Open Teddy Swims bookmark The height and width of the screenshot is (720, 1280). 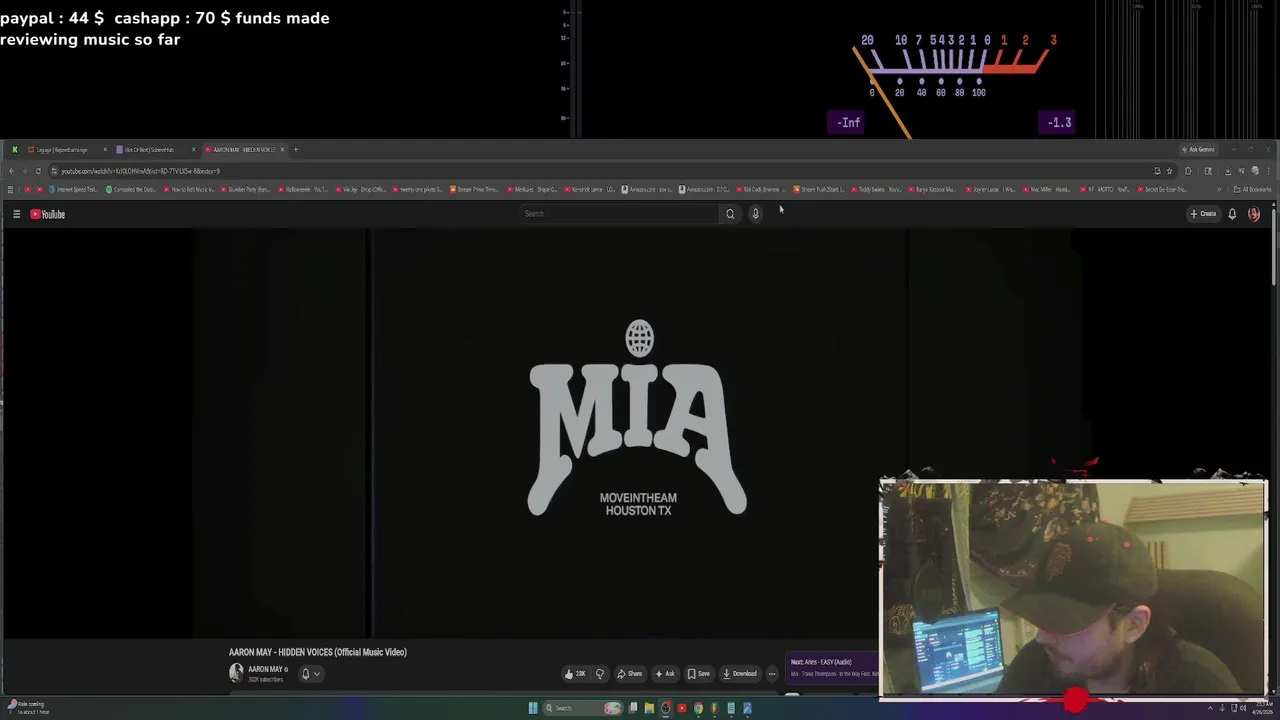click(x=876, y=189)
